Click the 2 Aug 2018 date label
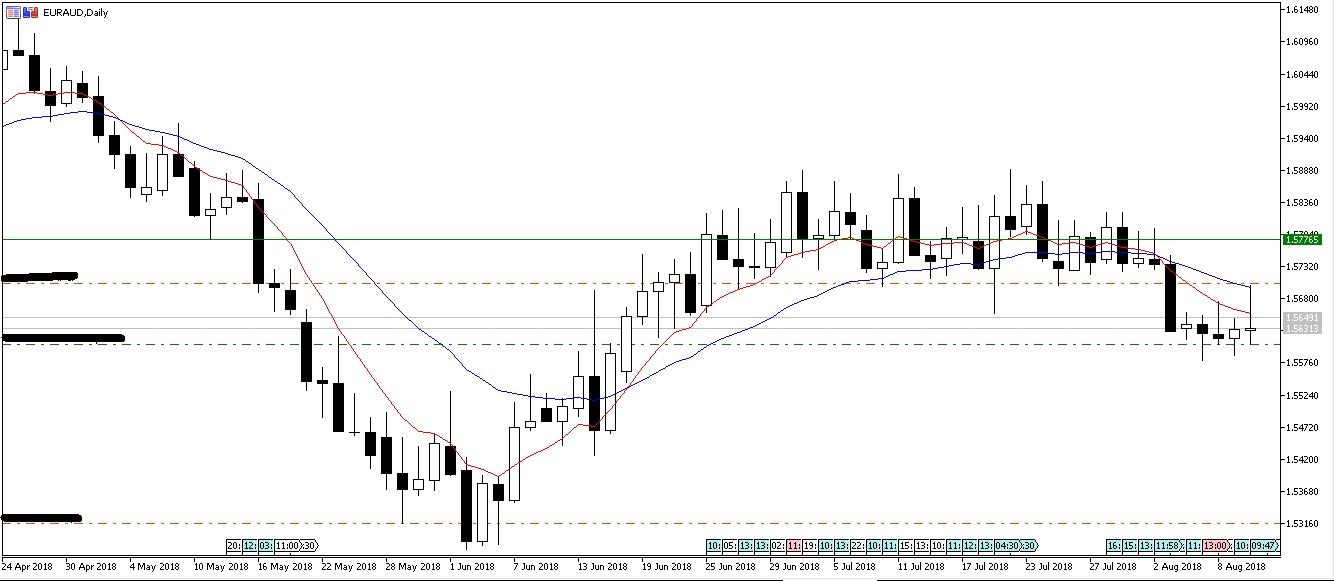The image size is (1334, 581). 1179,566
